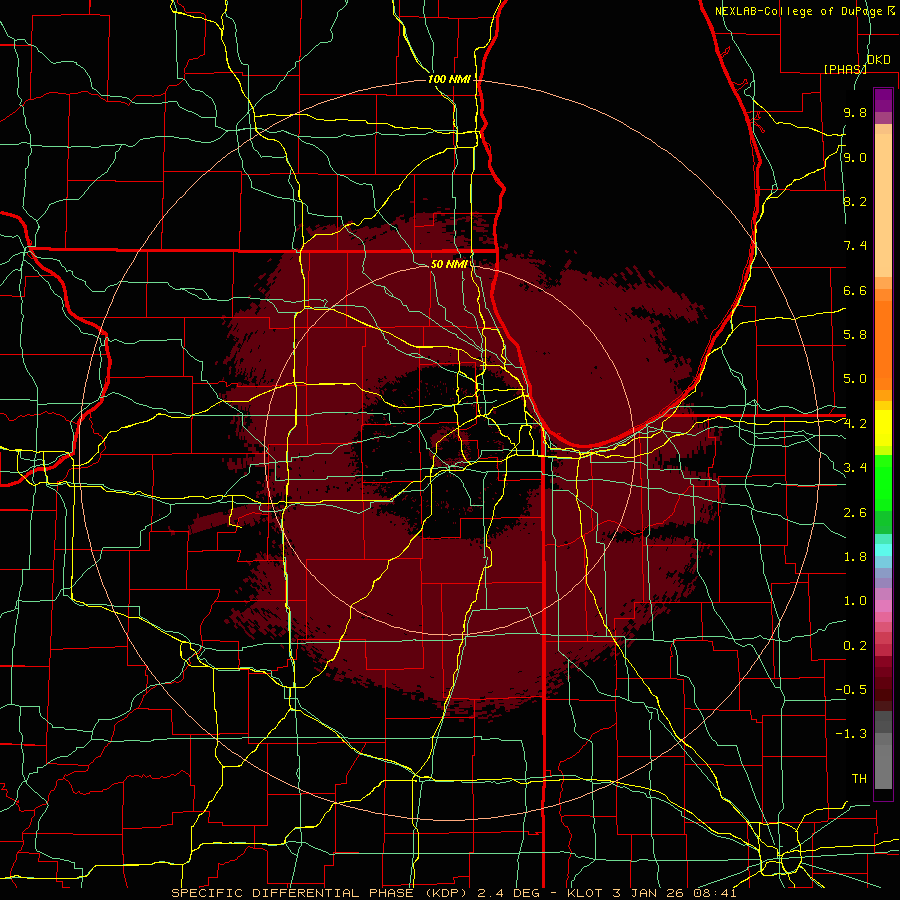The image size is (900, 900).
Task: Pick the bright green color bar segment
Action: click(x=883, y=482)
